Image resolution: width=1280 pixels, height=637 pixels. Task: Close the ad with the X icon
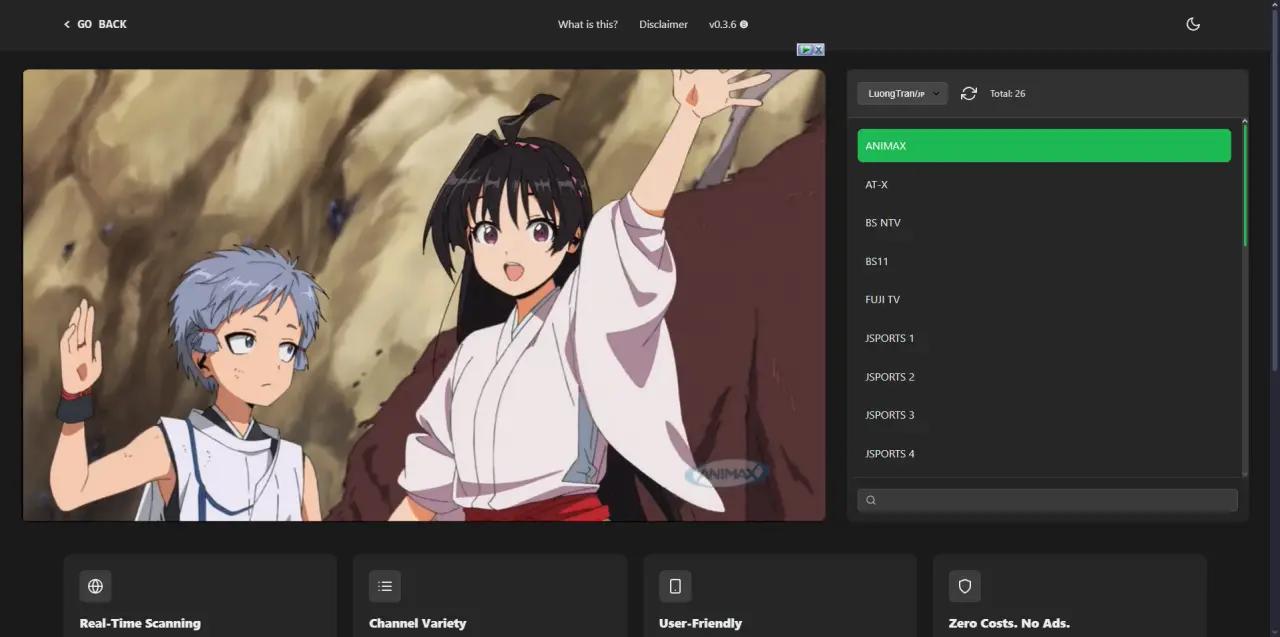click(818, 49)
